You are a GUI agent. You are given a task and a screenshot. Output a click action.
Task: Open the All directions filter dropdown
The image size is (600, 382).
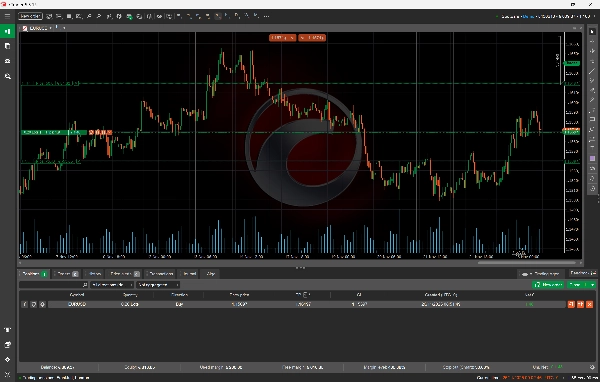click(x=111, y=285)
